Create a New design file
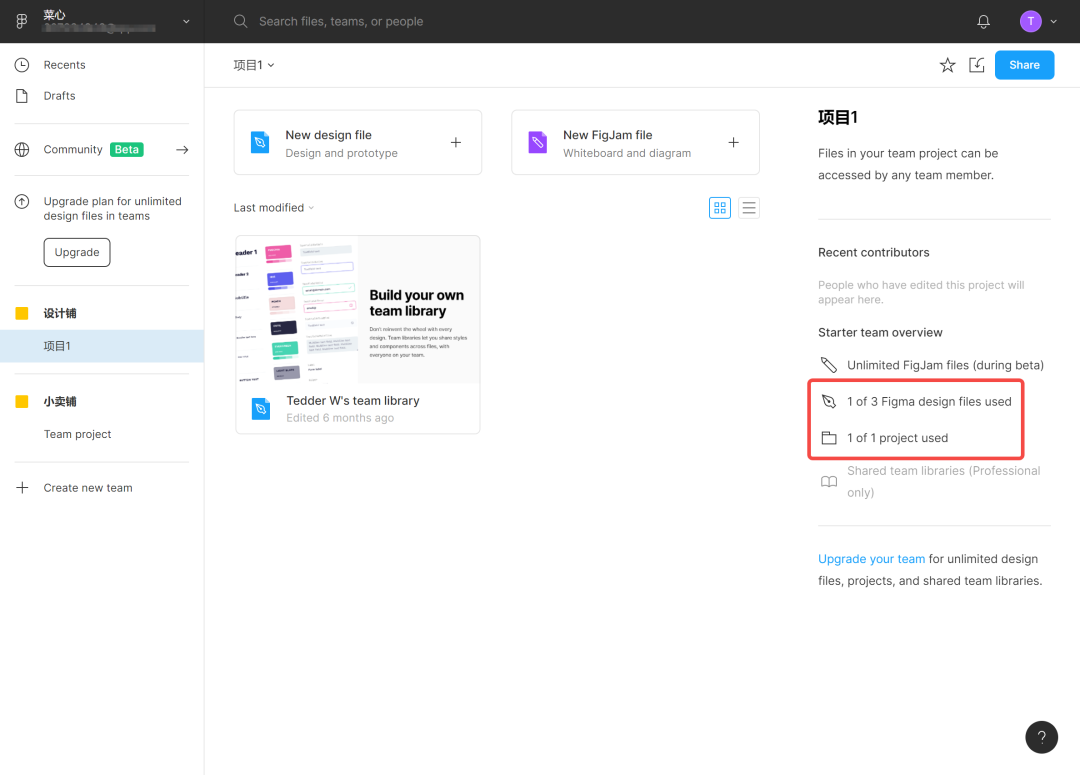1080x775 pixels. pos(357,143)
